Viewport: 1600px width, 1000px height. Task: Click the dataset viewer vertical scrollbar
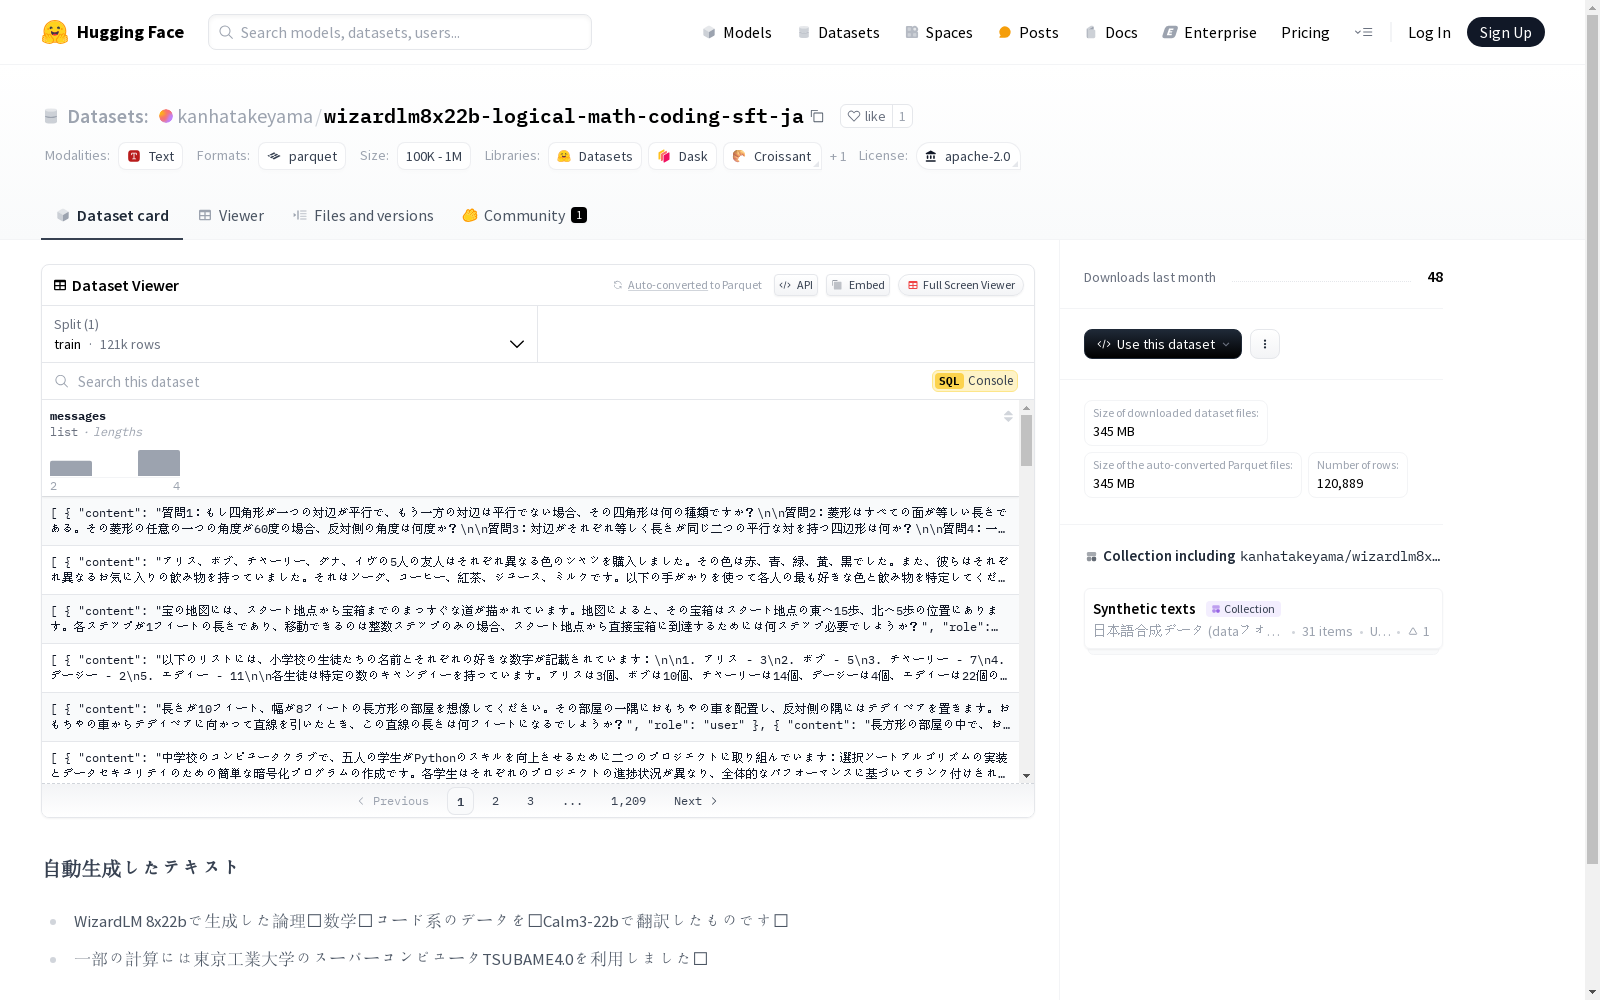pyautogui.click(x=1026, y=441)
